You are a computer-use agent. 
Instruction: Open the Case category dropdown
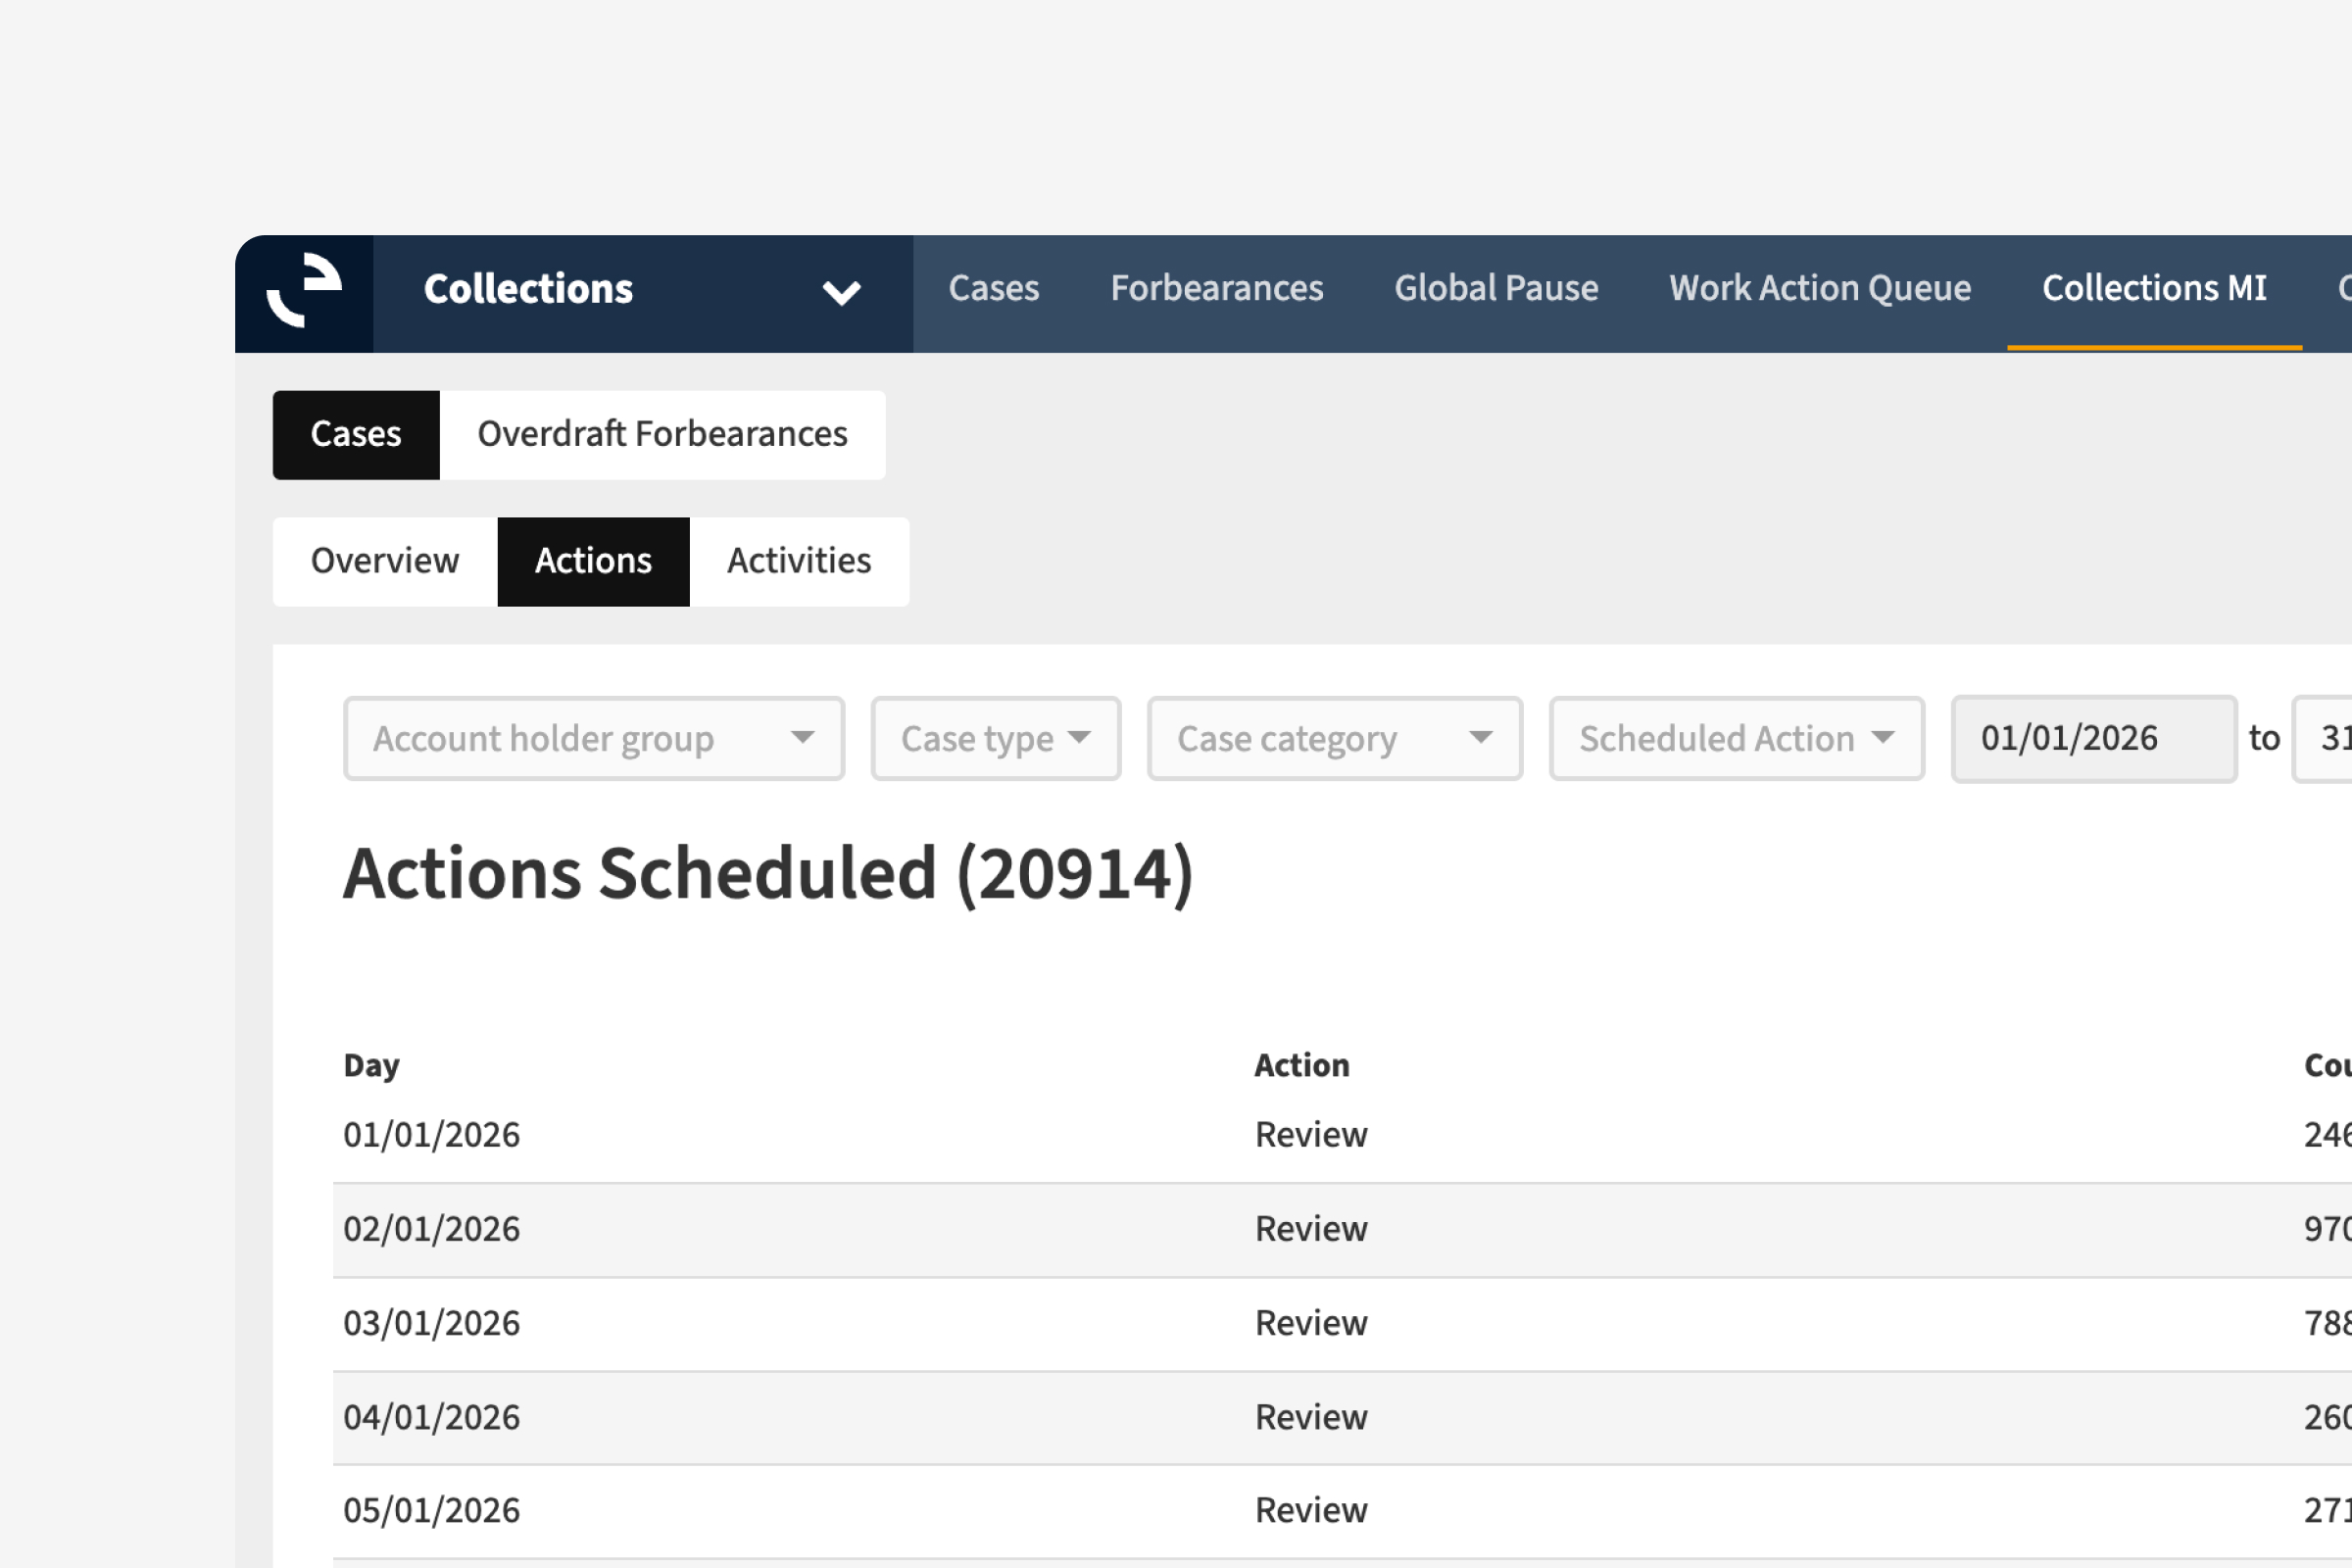coord(1334,739)
